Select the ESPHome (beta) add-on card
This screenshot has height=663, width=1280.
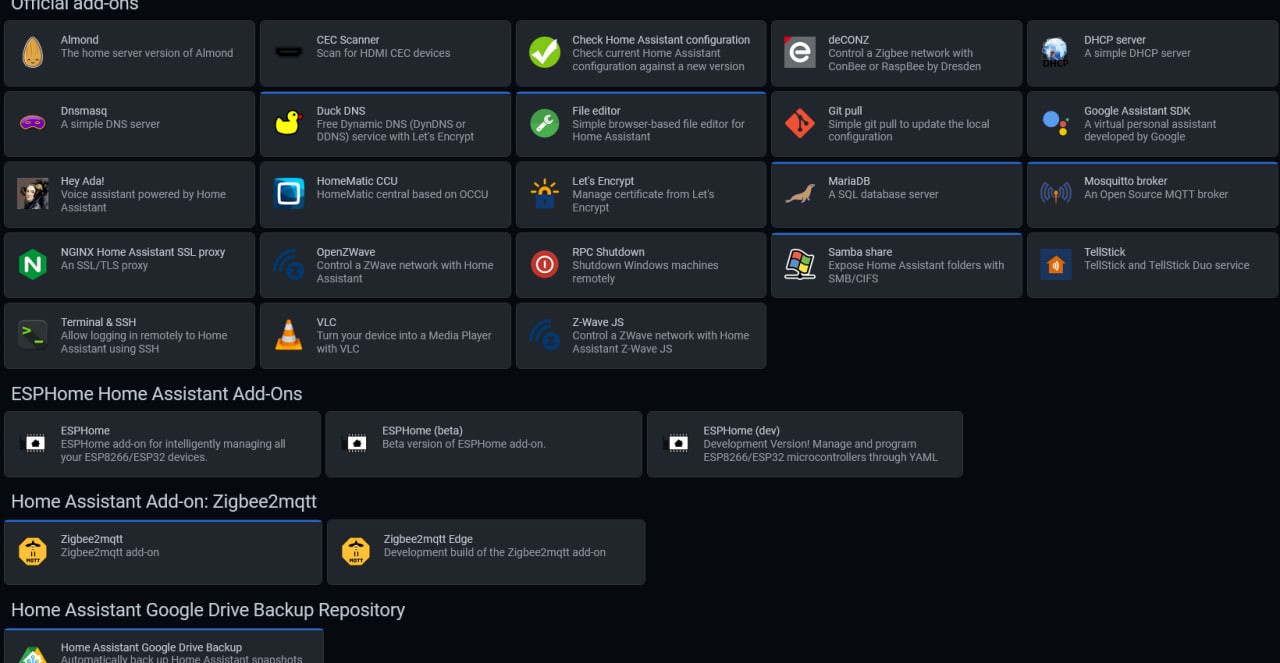click(483, 443)
